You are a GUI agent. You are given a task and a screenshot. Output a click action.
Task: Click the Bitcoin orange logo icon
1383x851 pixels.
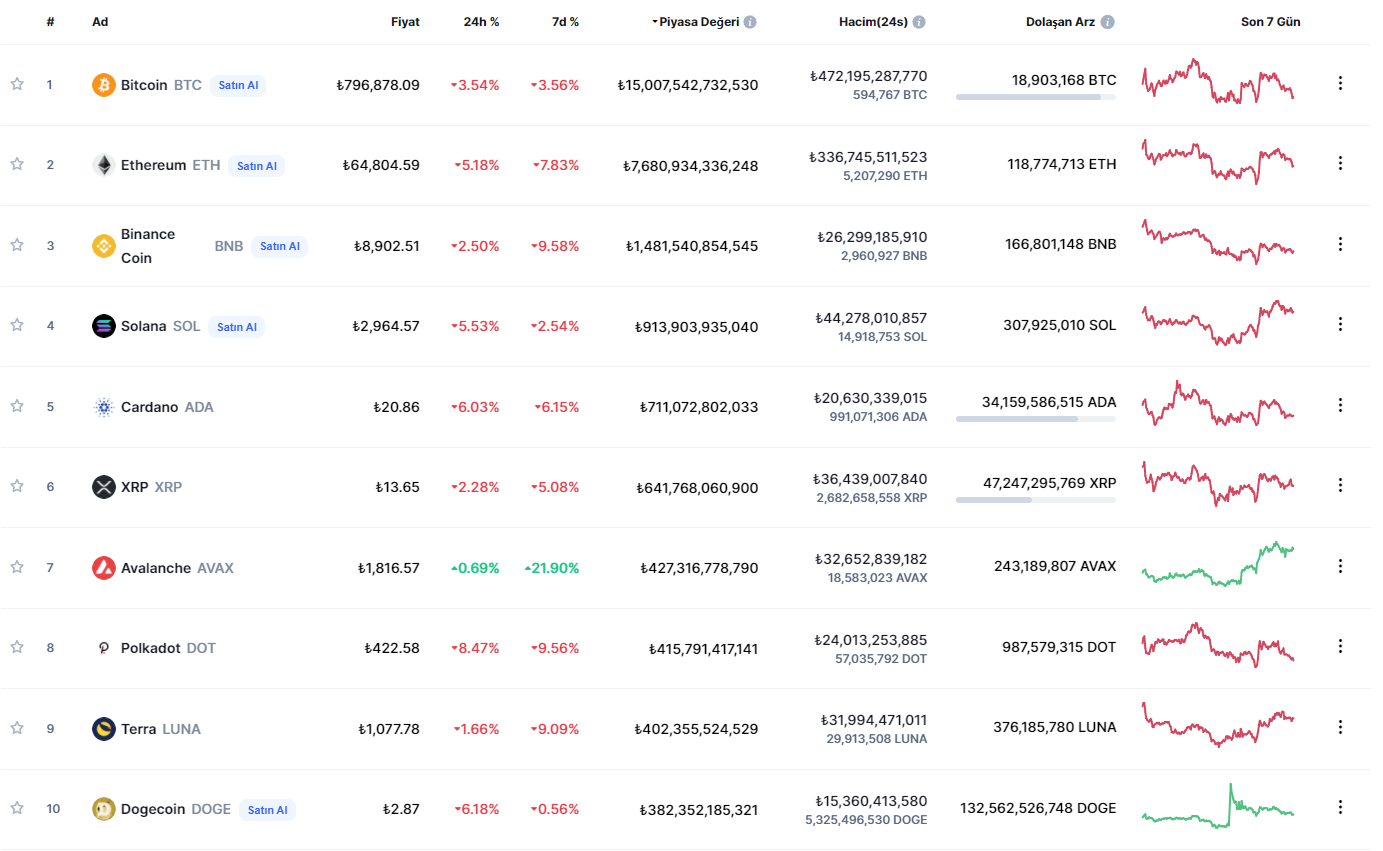[104, 85]
